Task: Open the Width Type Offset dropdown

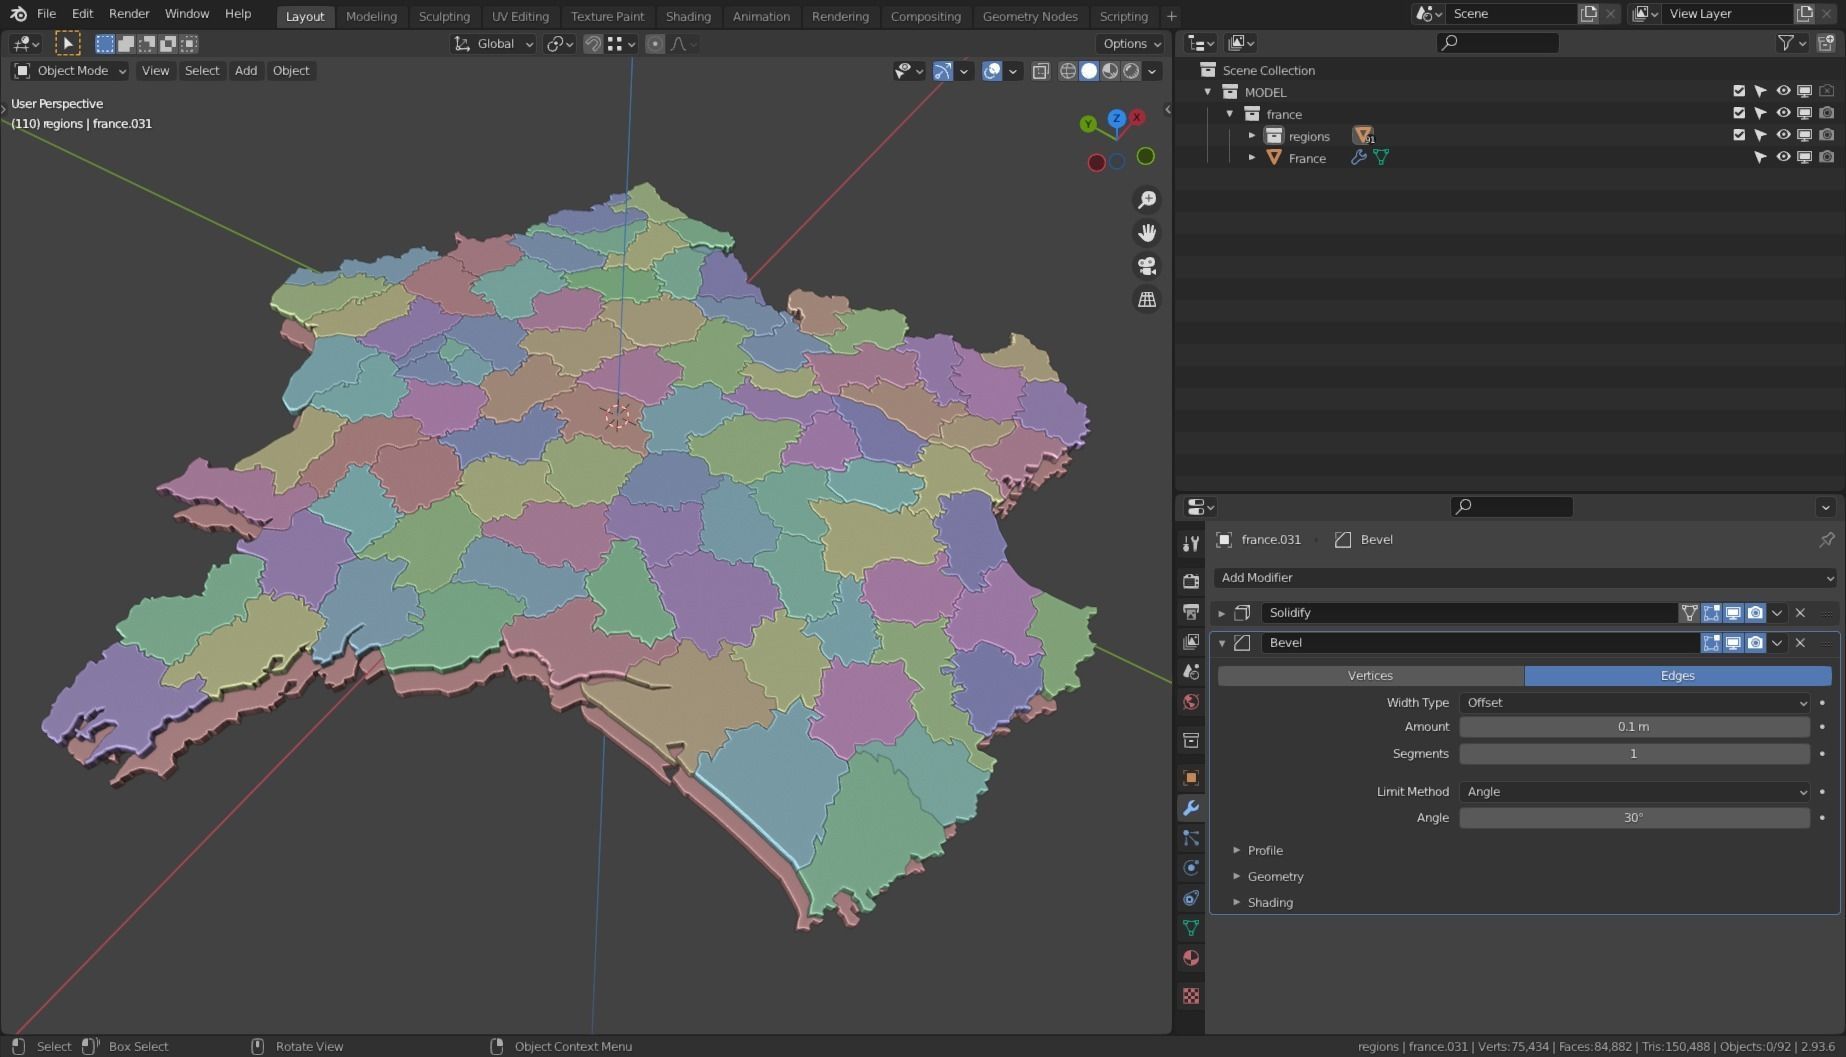Action: point(1634,703)
